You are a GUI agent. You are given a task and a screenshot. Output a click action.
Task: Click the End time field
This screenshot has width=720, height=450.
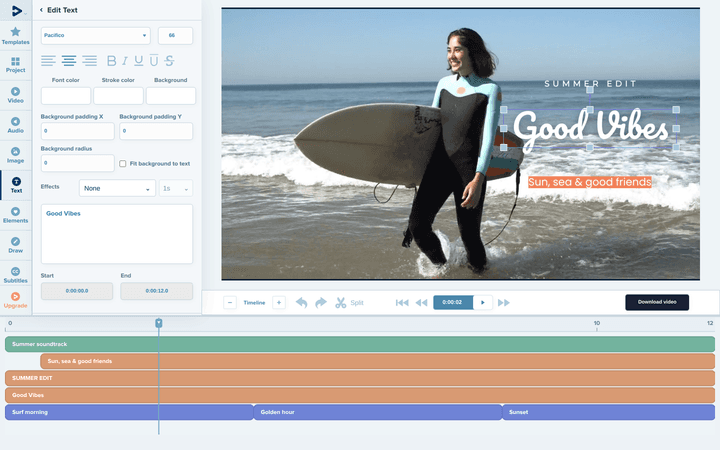pos(157,291)
